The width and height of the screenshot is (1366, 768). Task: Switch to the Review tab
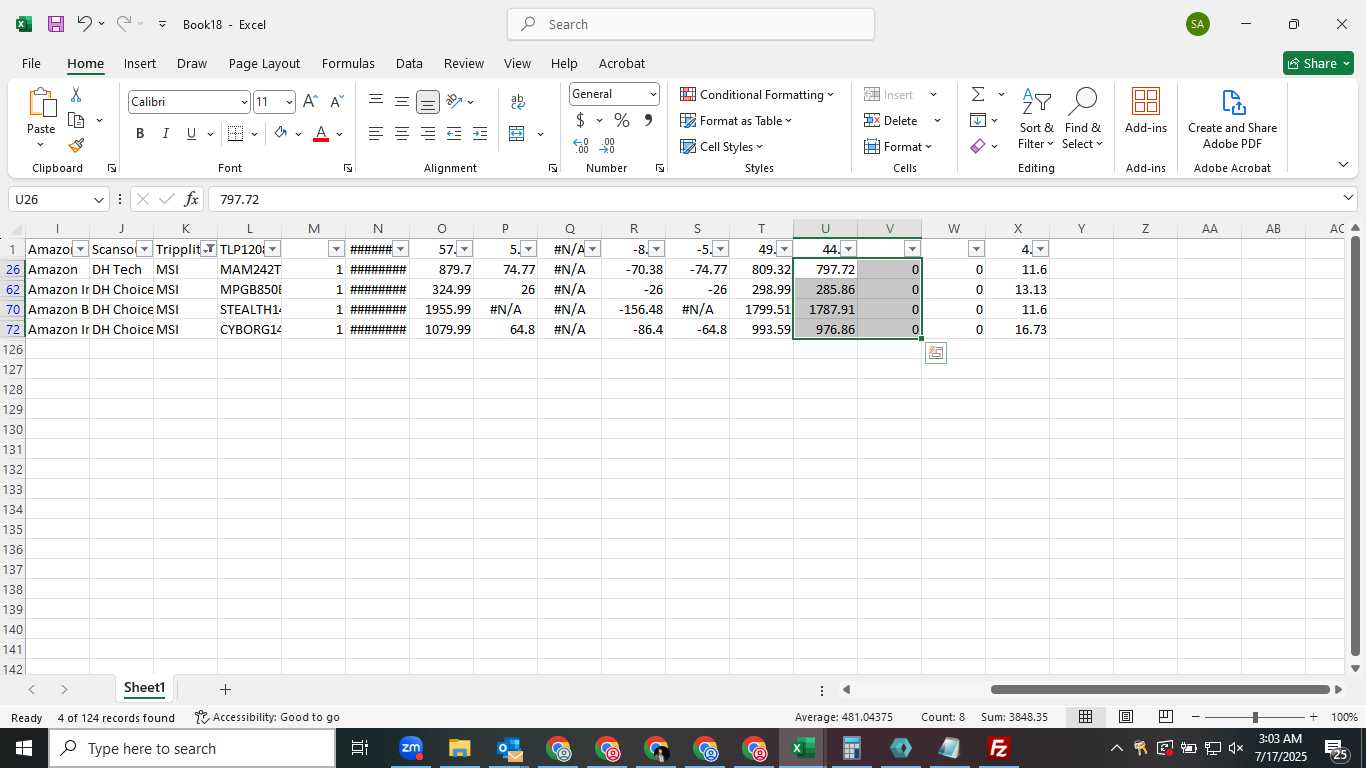464,63
